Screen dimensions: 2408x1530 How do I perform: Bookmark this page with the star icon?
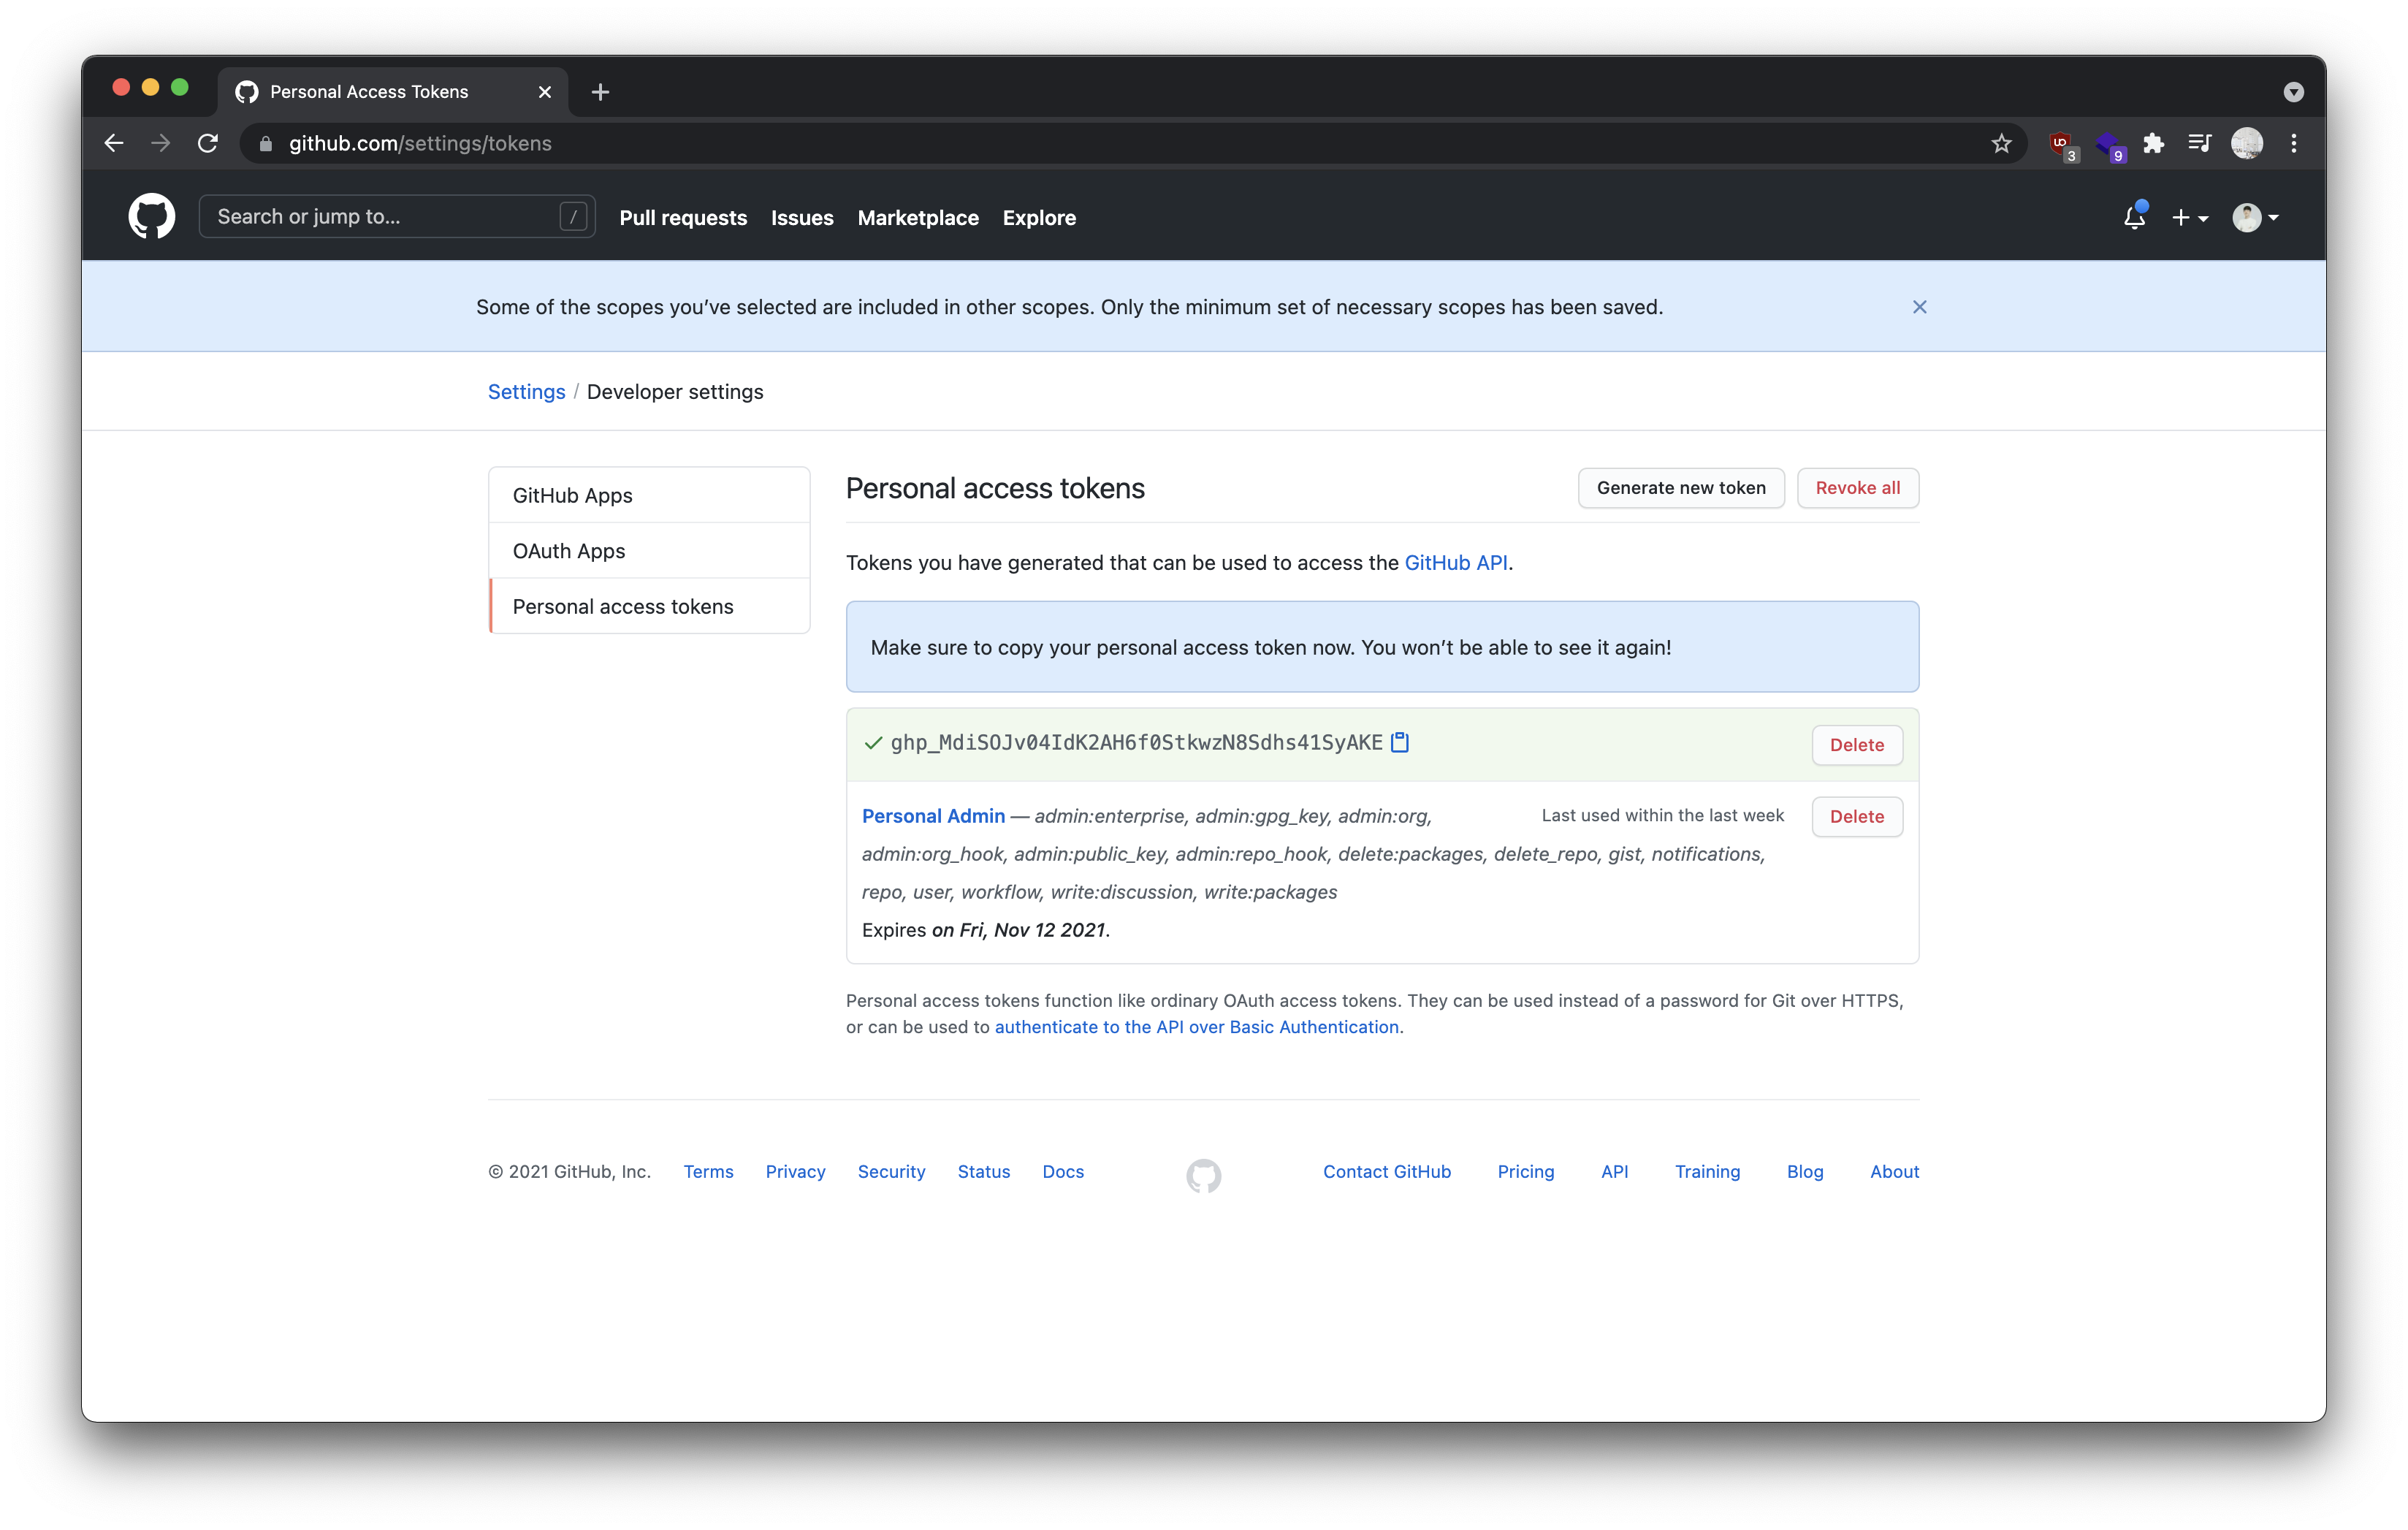[2001, 144]
